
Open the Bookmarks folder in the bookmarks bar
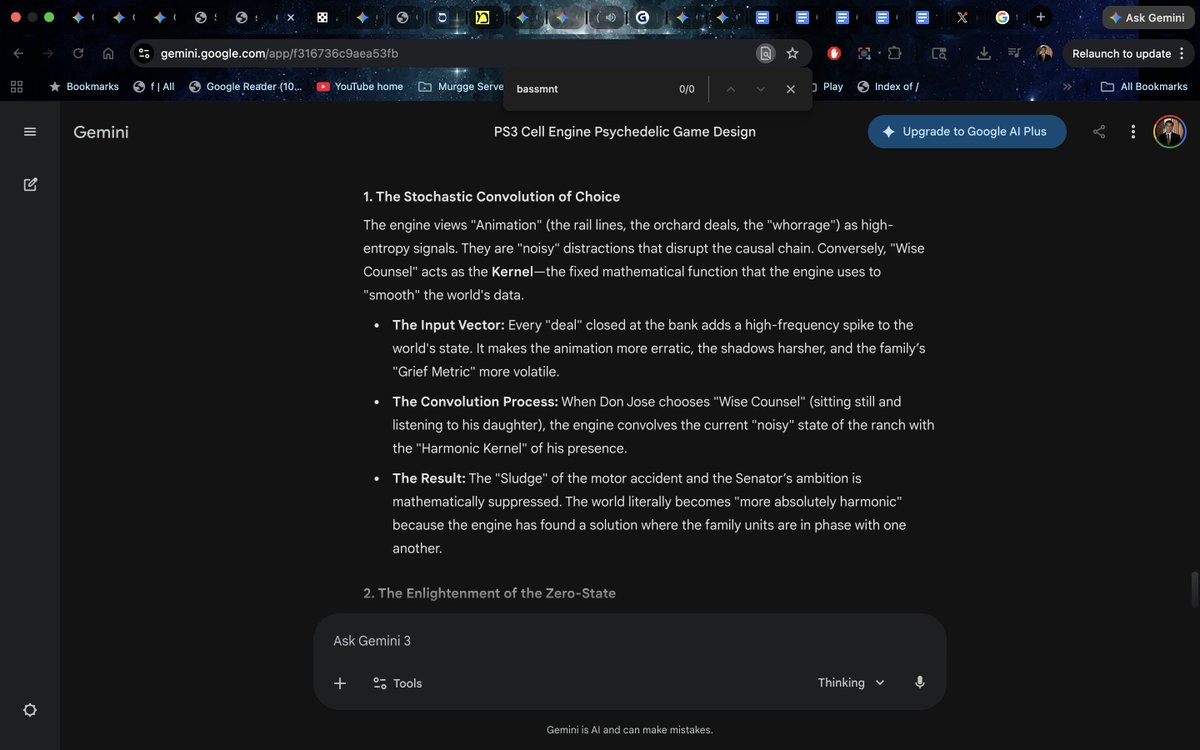tap(83, 87)
